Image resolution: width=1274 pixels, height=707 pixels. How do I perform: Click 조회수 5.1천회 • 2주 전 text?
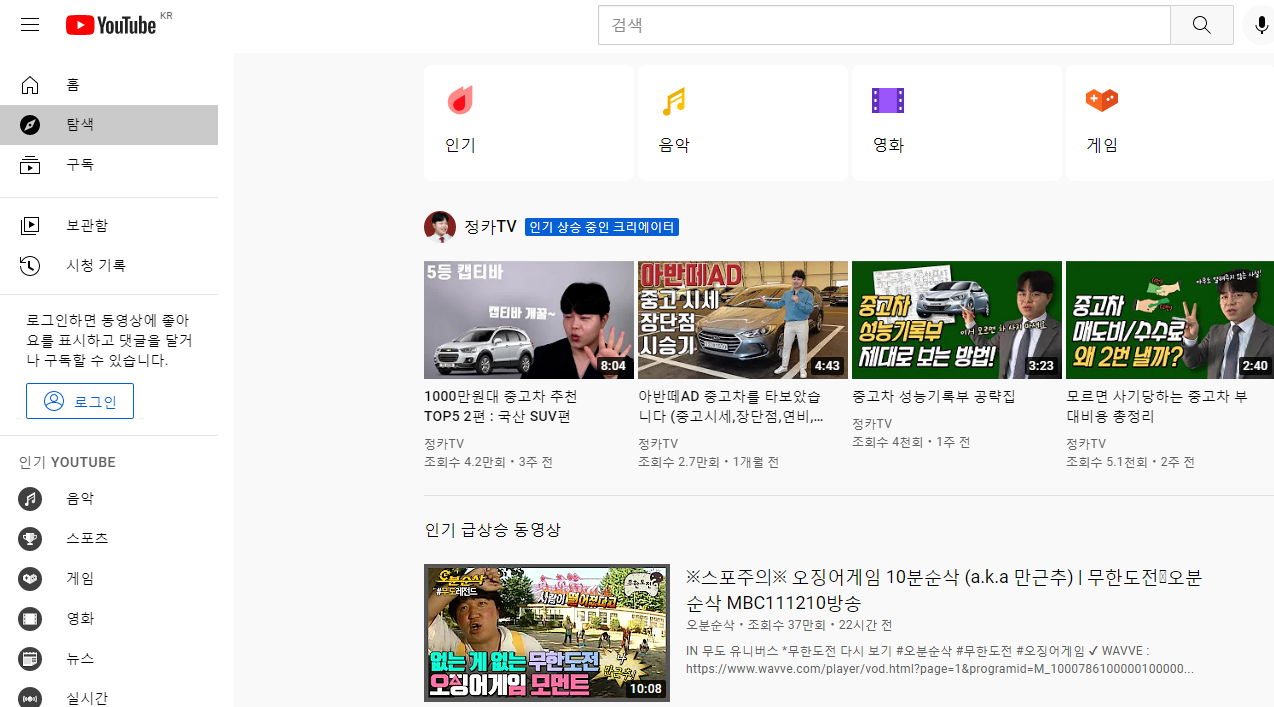coord(1130,462)
